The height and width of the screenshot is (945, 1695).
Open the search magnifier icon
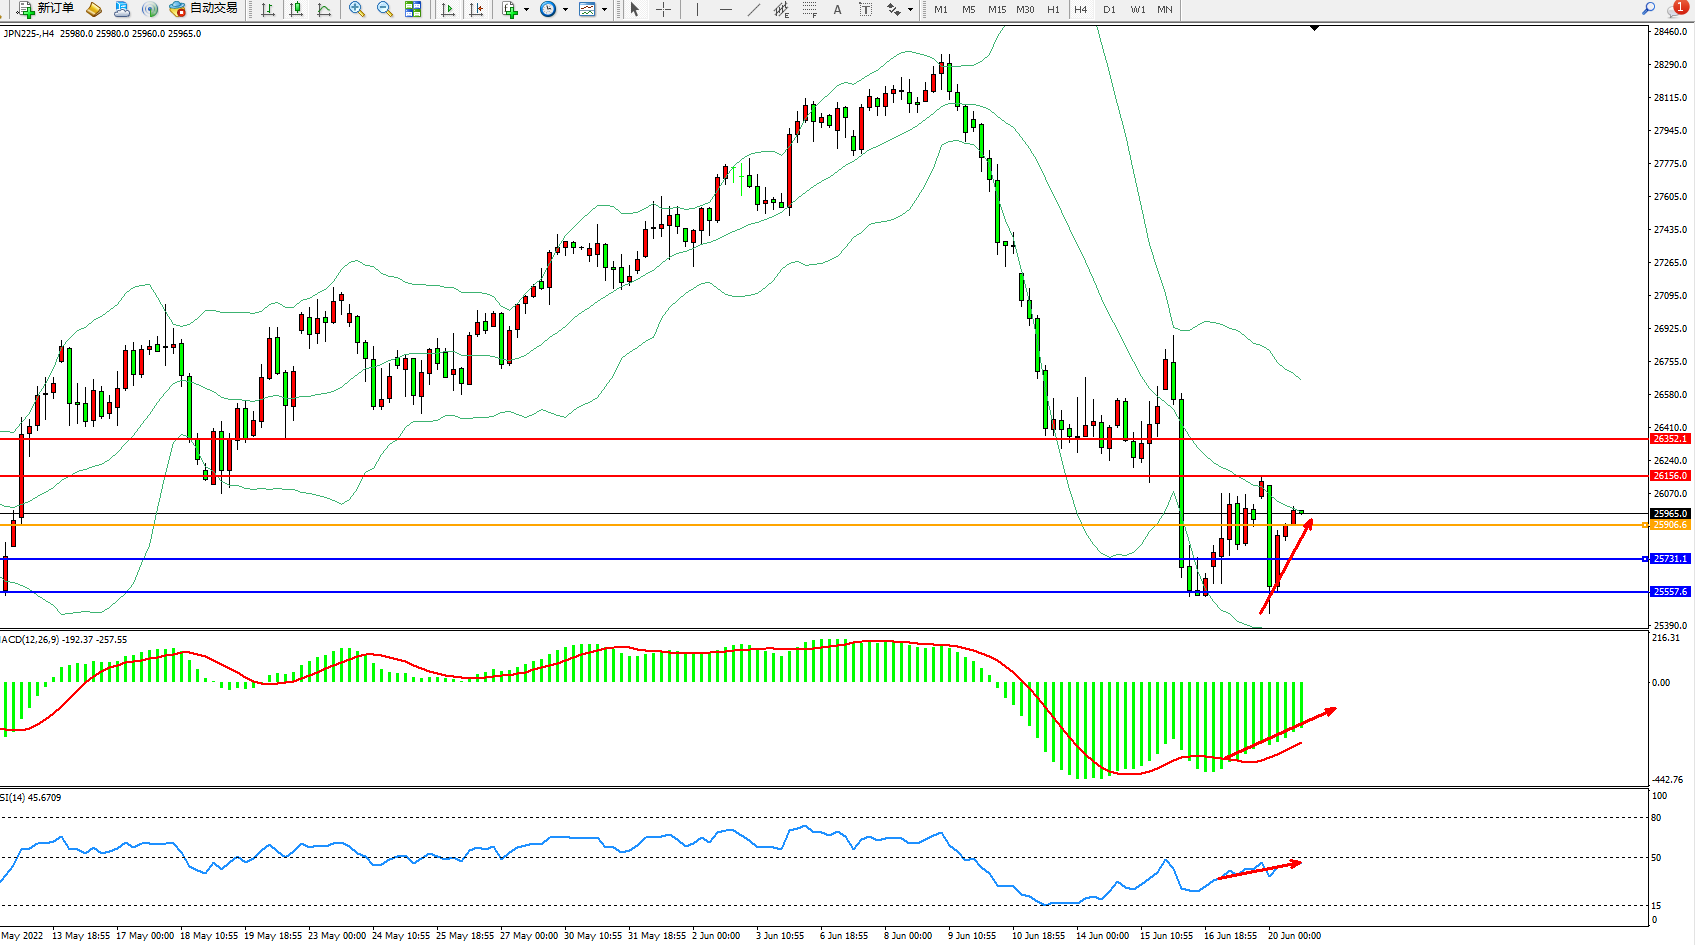click(x=1649, y=8)
